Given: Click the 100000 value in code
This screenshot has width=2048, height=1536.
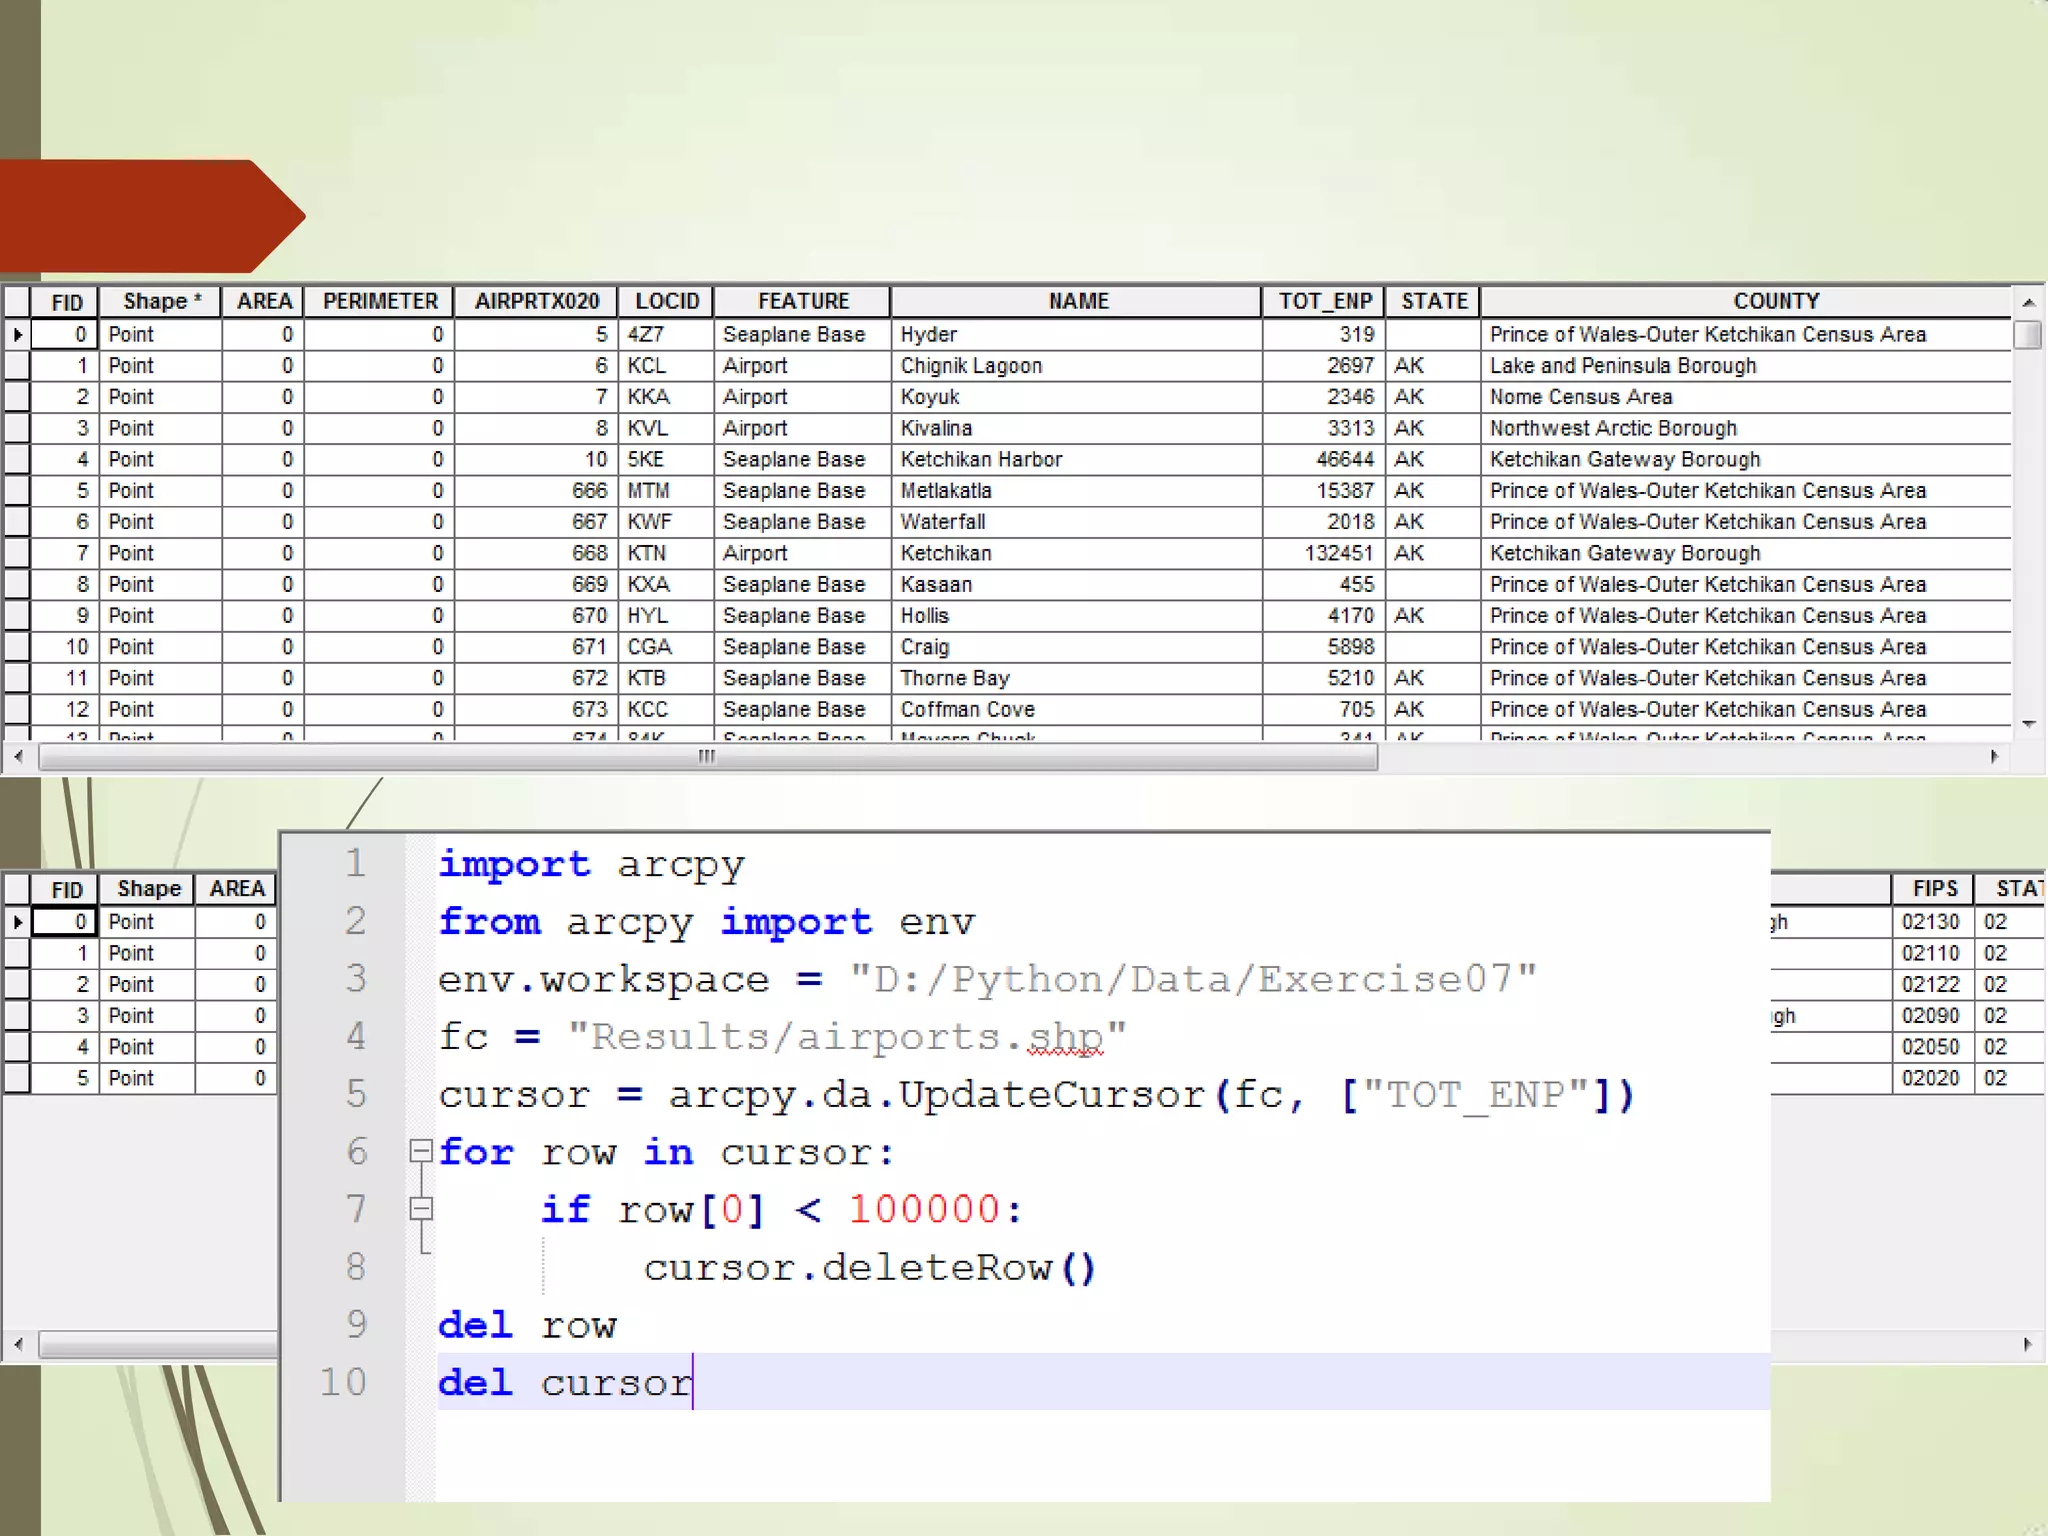Looking at the screenshot, I should [924, 1209].
